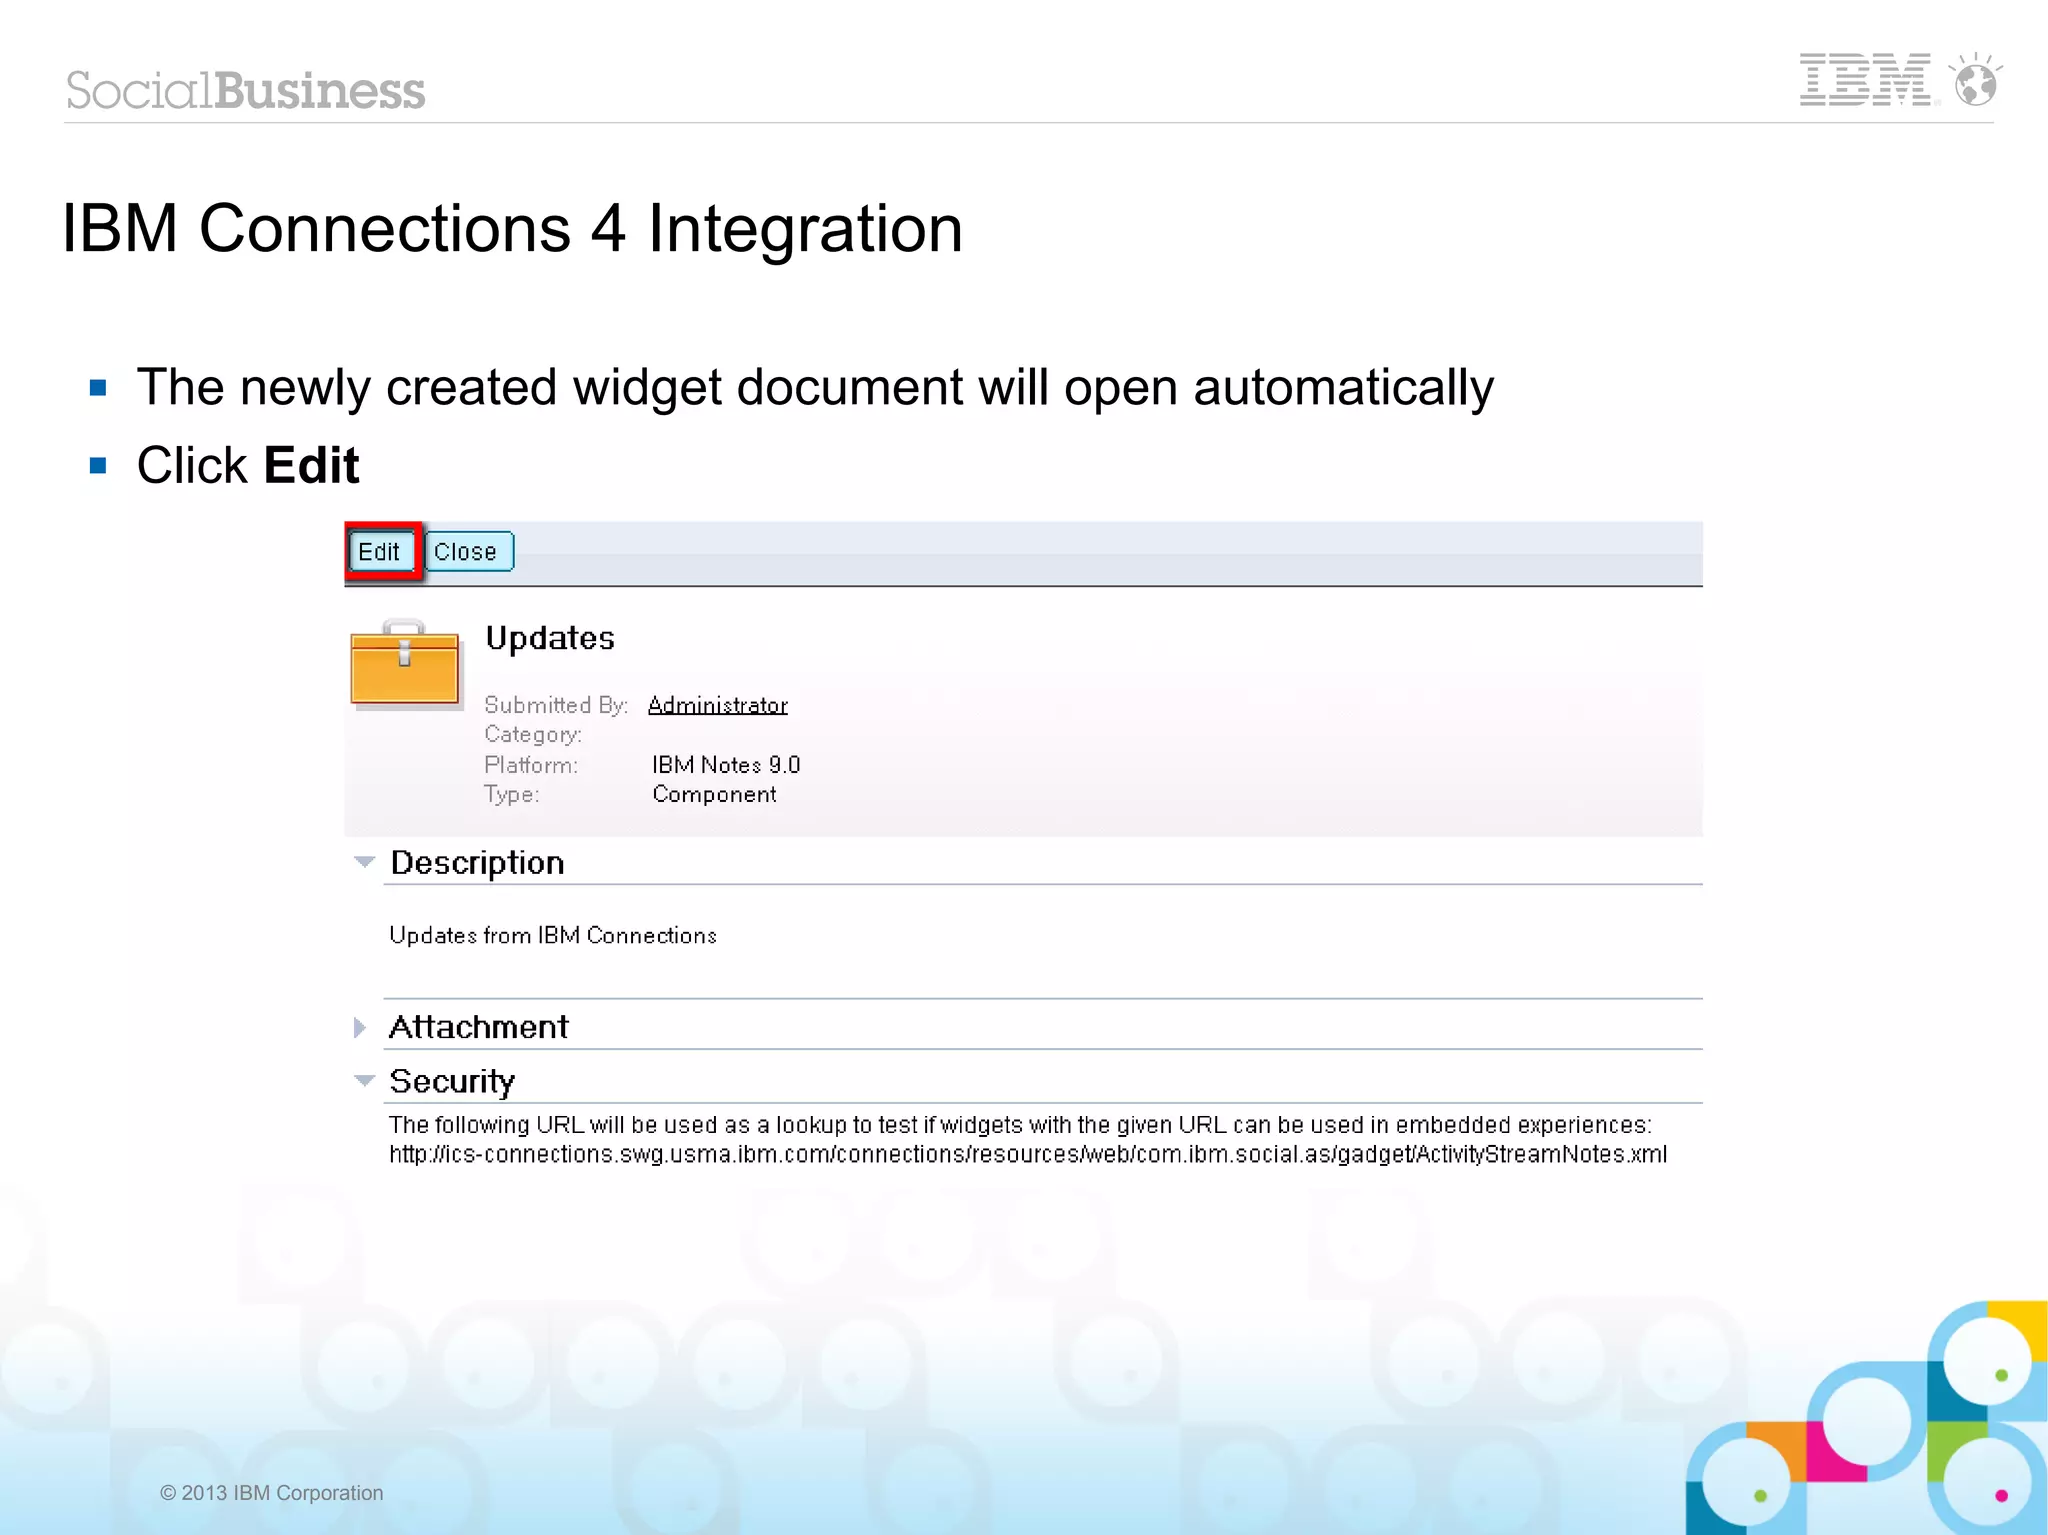Click the SocialBusiness header logo
This screenshot has height=1535, width=2048.
tap(246, 90)
